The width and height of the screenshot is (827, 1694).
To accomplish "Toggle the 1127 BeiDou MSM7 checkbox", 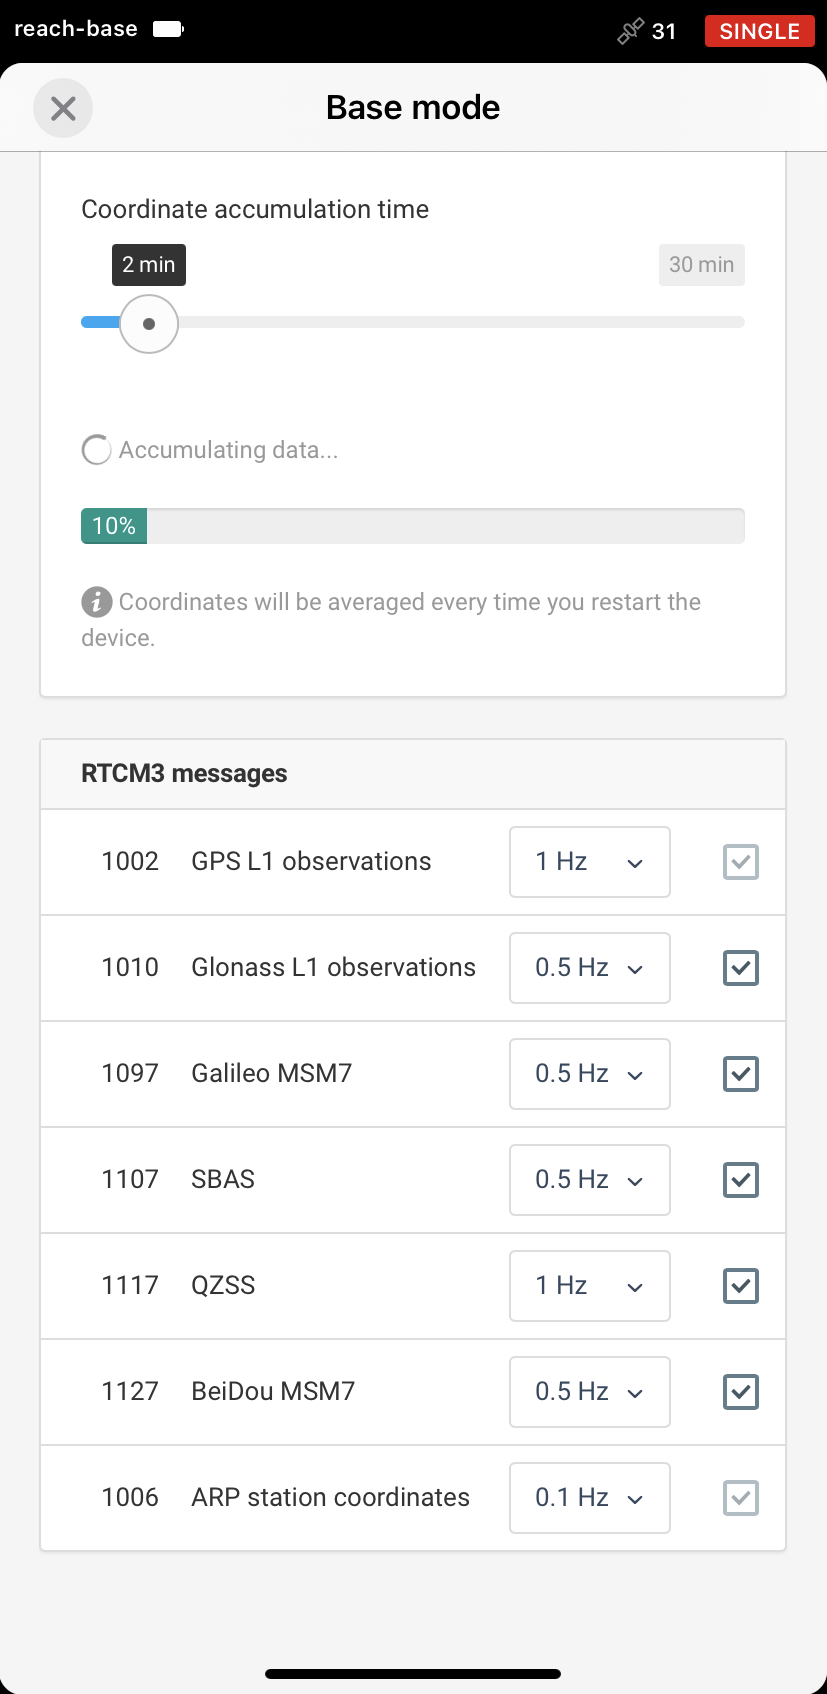I will 741,1392.
